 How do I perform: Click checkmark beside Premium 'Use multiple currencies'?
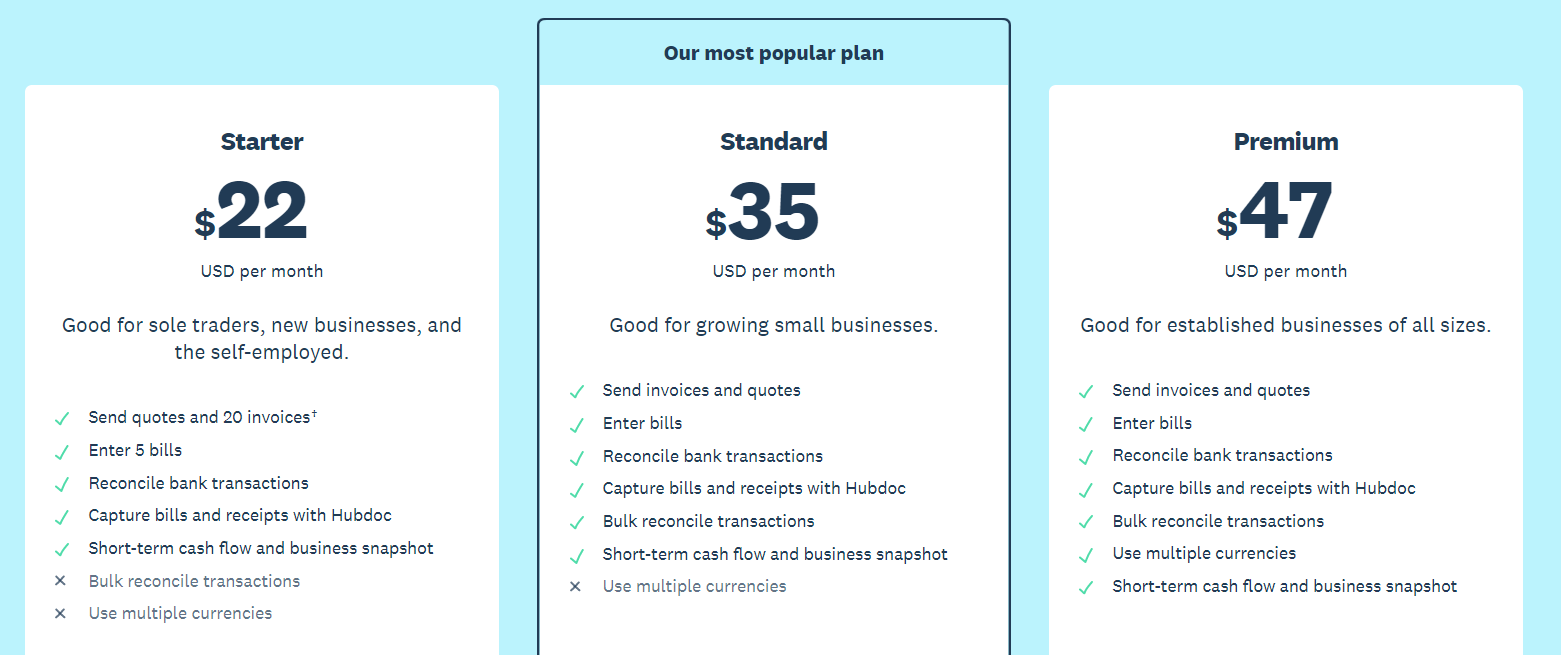coord(1086,555)
